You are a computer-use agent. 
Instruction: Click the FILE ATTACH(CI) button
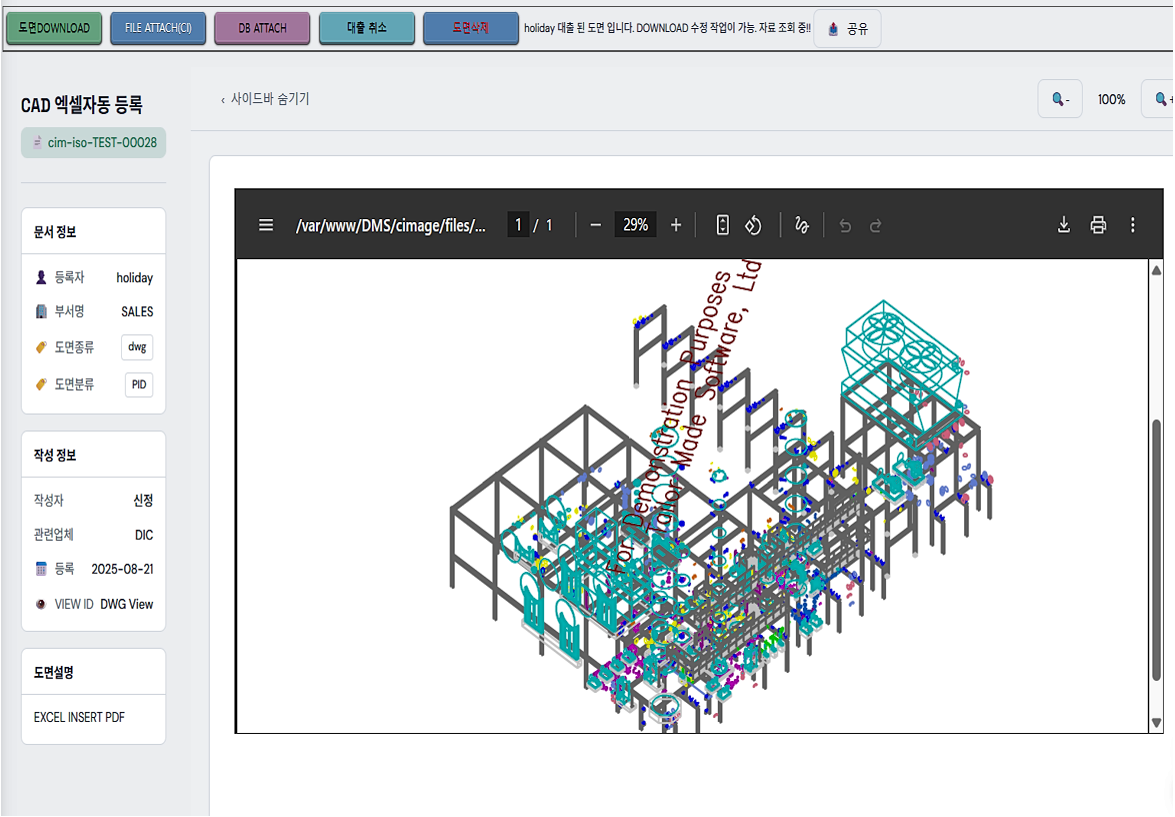point(158,28)
